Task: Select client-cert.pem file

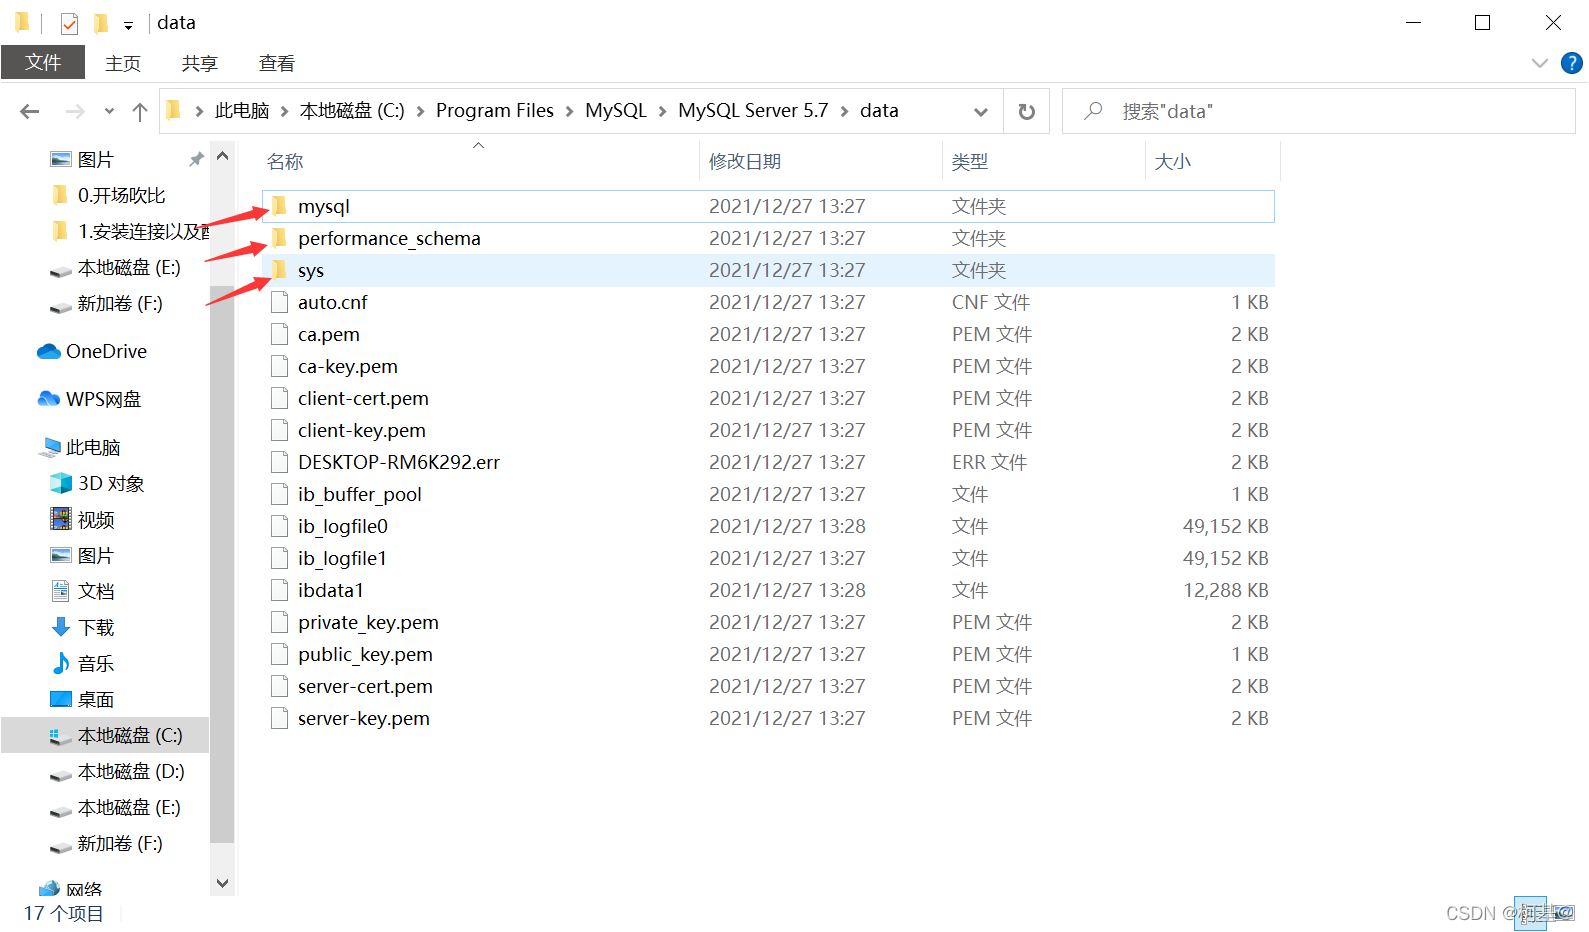Action: (x=768, y=398)
